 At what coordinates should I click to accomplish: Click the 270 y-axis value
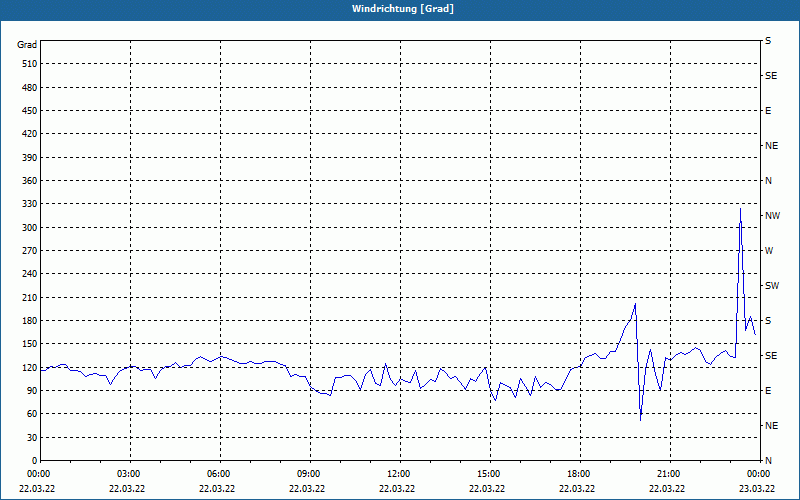click(x=30, y=251)
